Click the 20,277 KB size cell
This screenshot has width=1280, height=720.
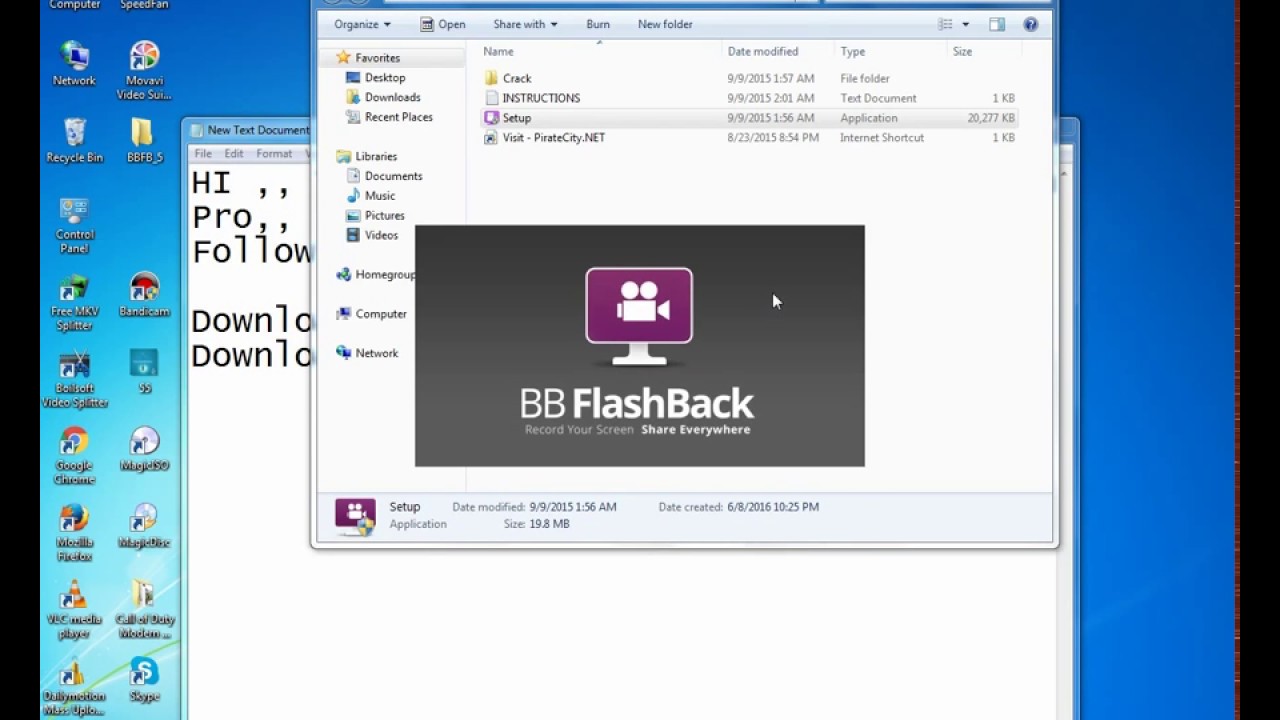[991, 118]
